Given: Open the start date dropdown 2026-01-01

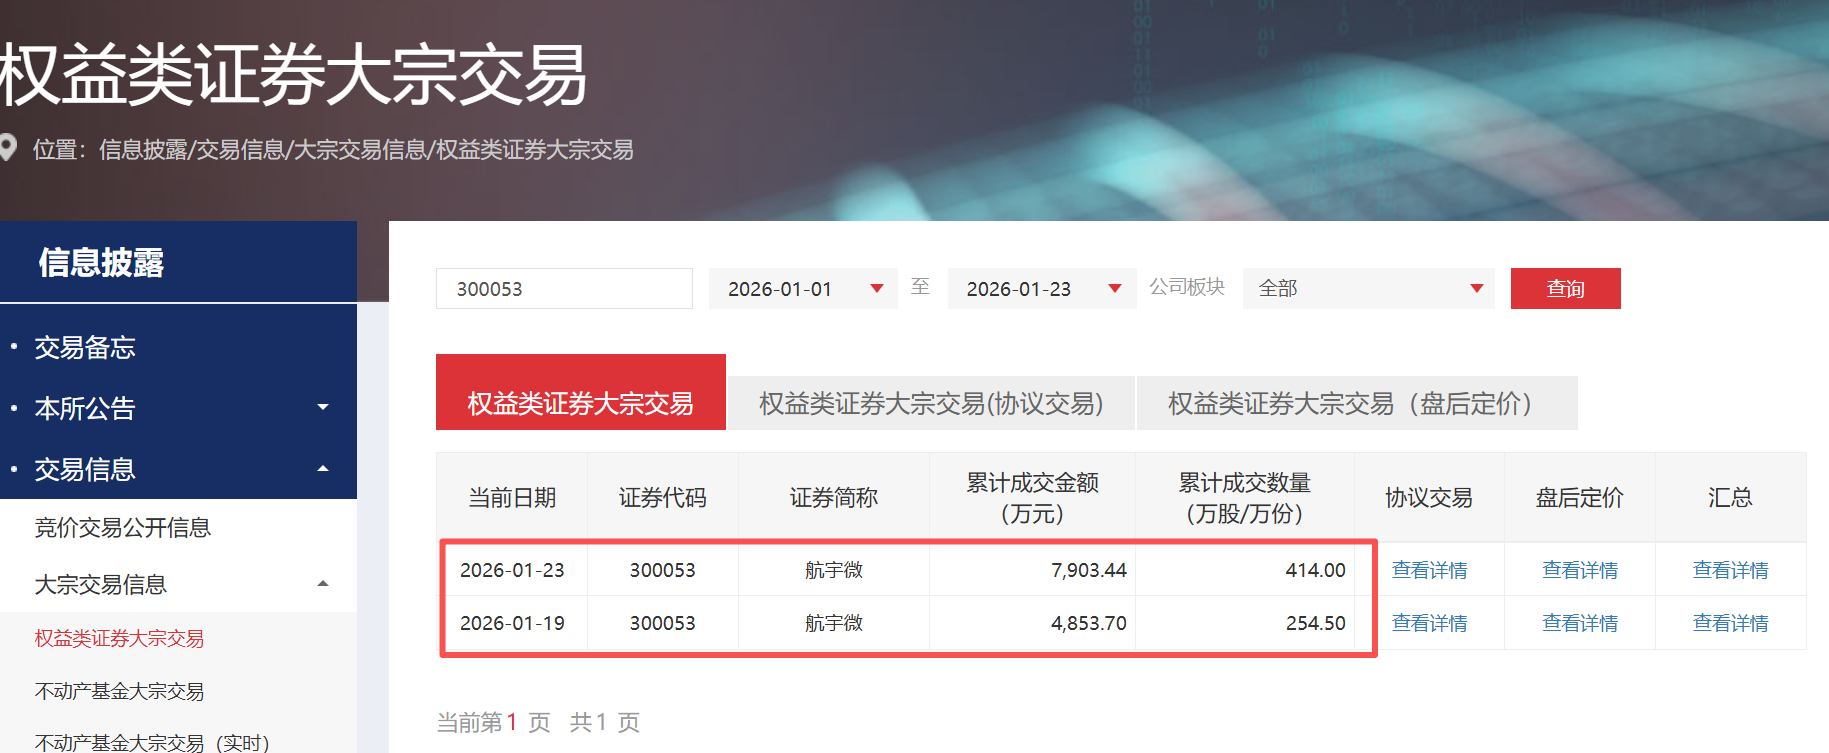Looking at the screenshot, I should coord(803,288).
